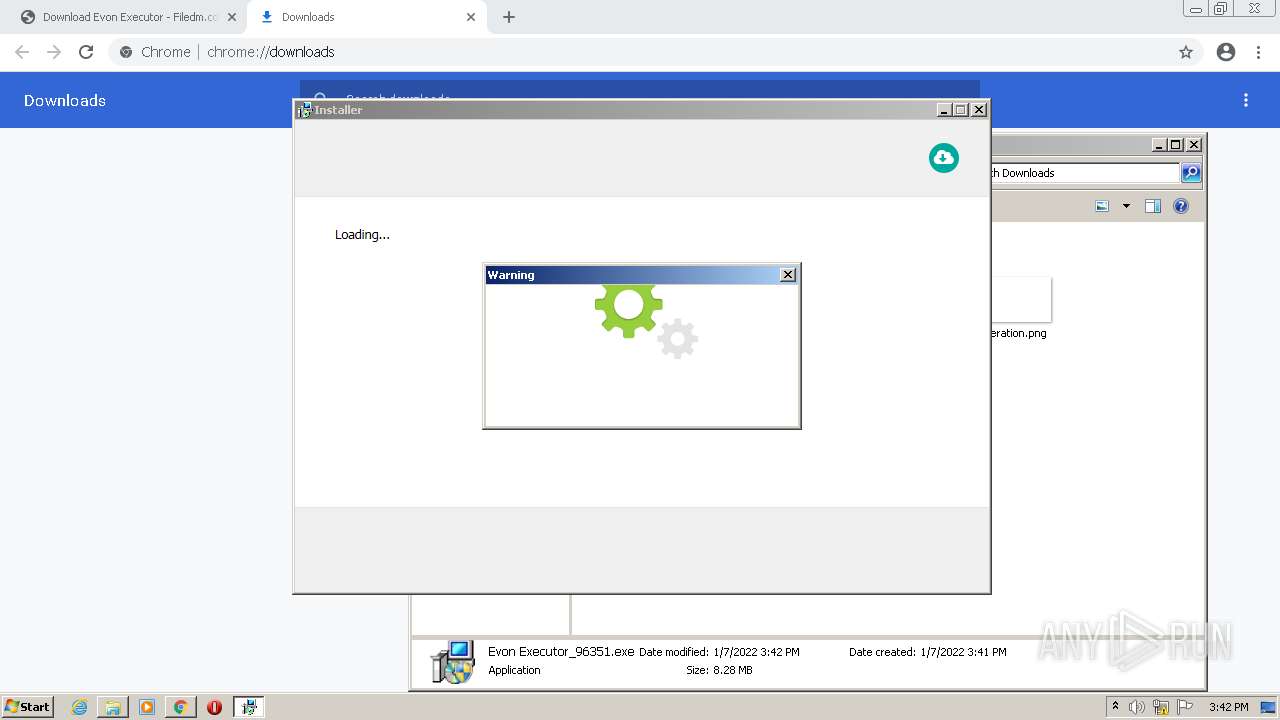The height and width of the screenshot is (720, 1280).
Task: Click the Explorer search magnifier button
Action: click(1190, 173)
